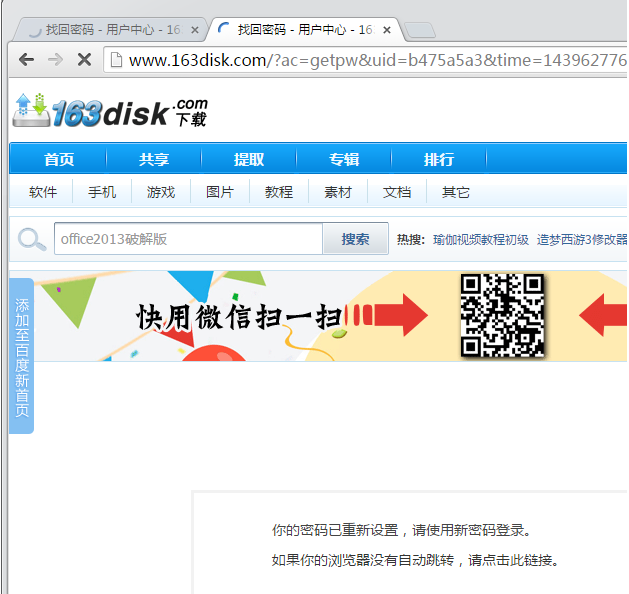Go to the 教程 category
The width and height of the screenshot is (629, 594).
click(x=279, y=192)
